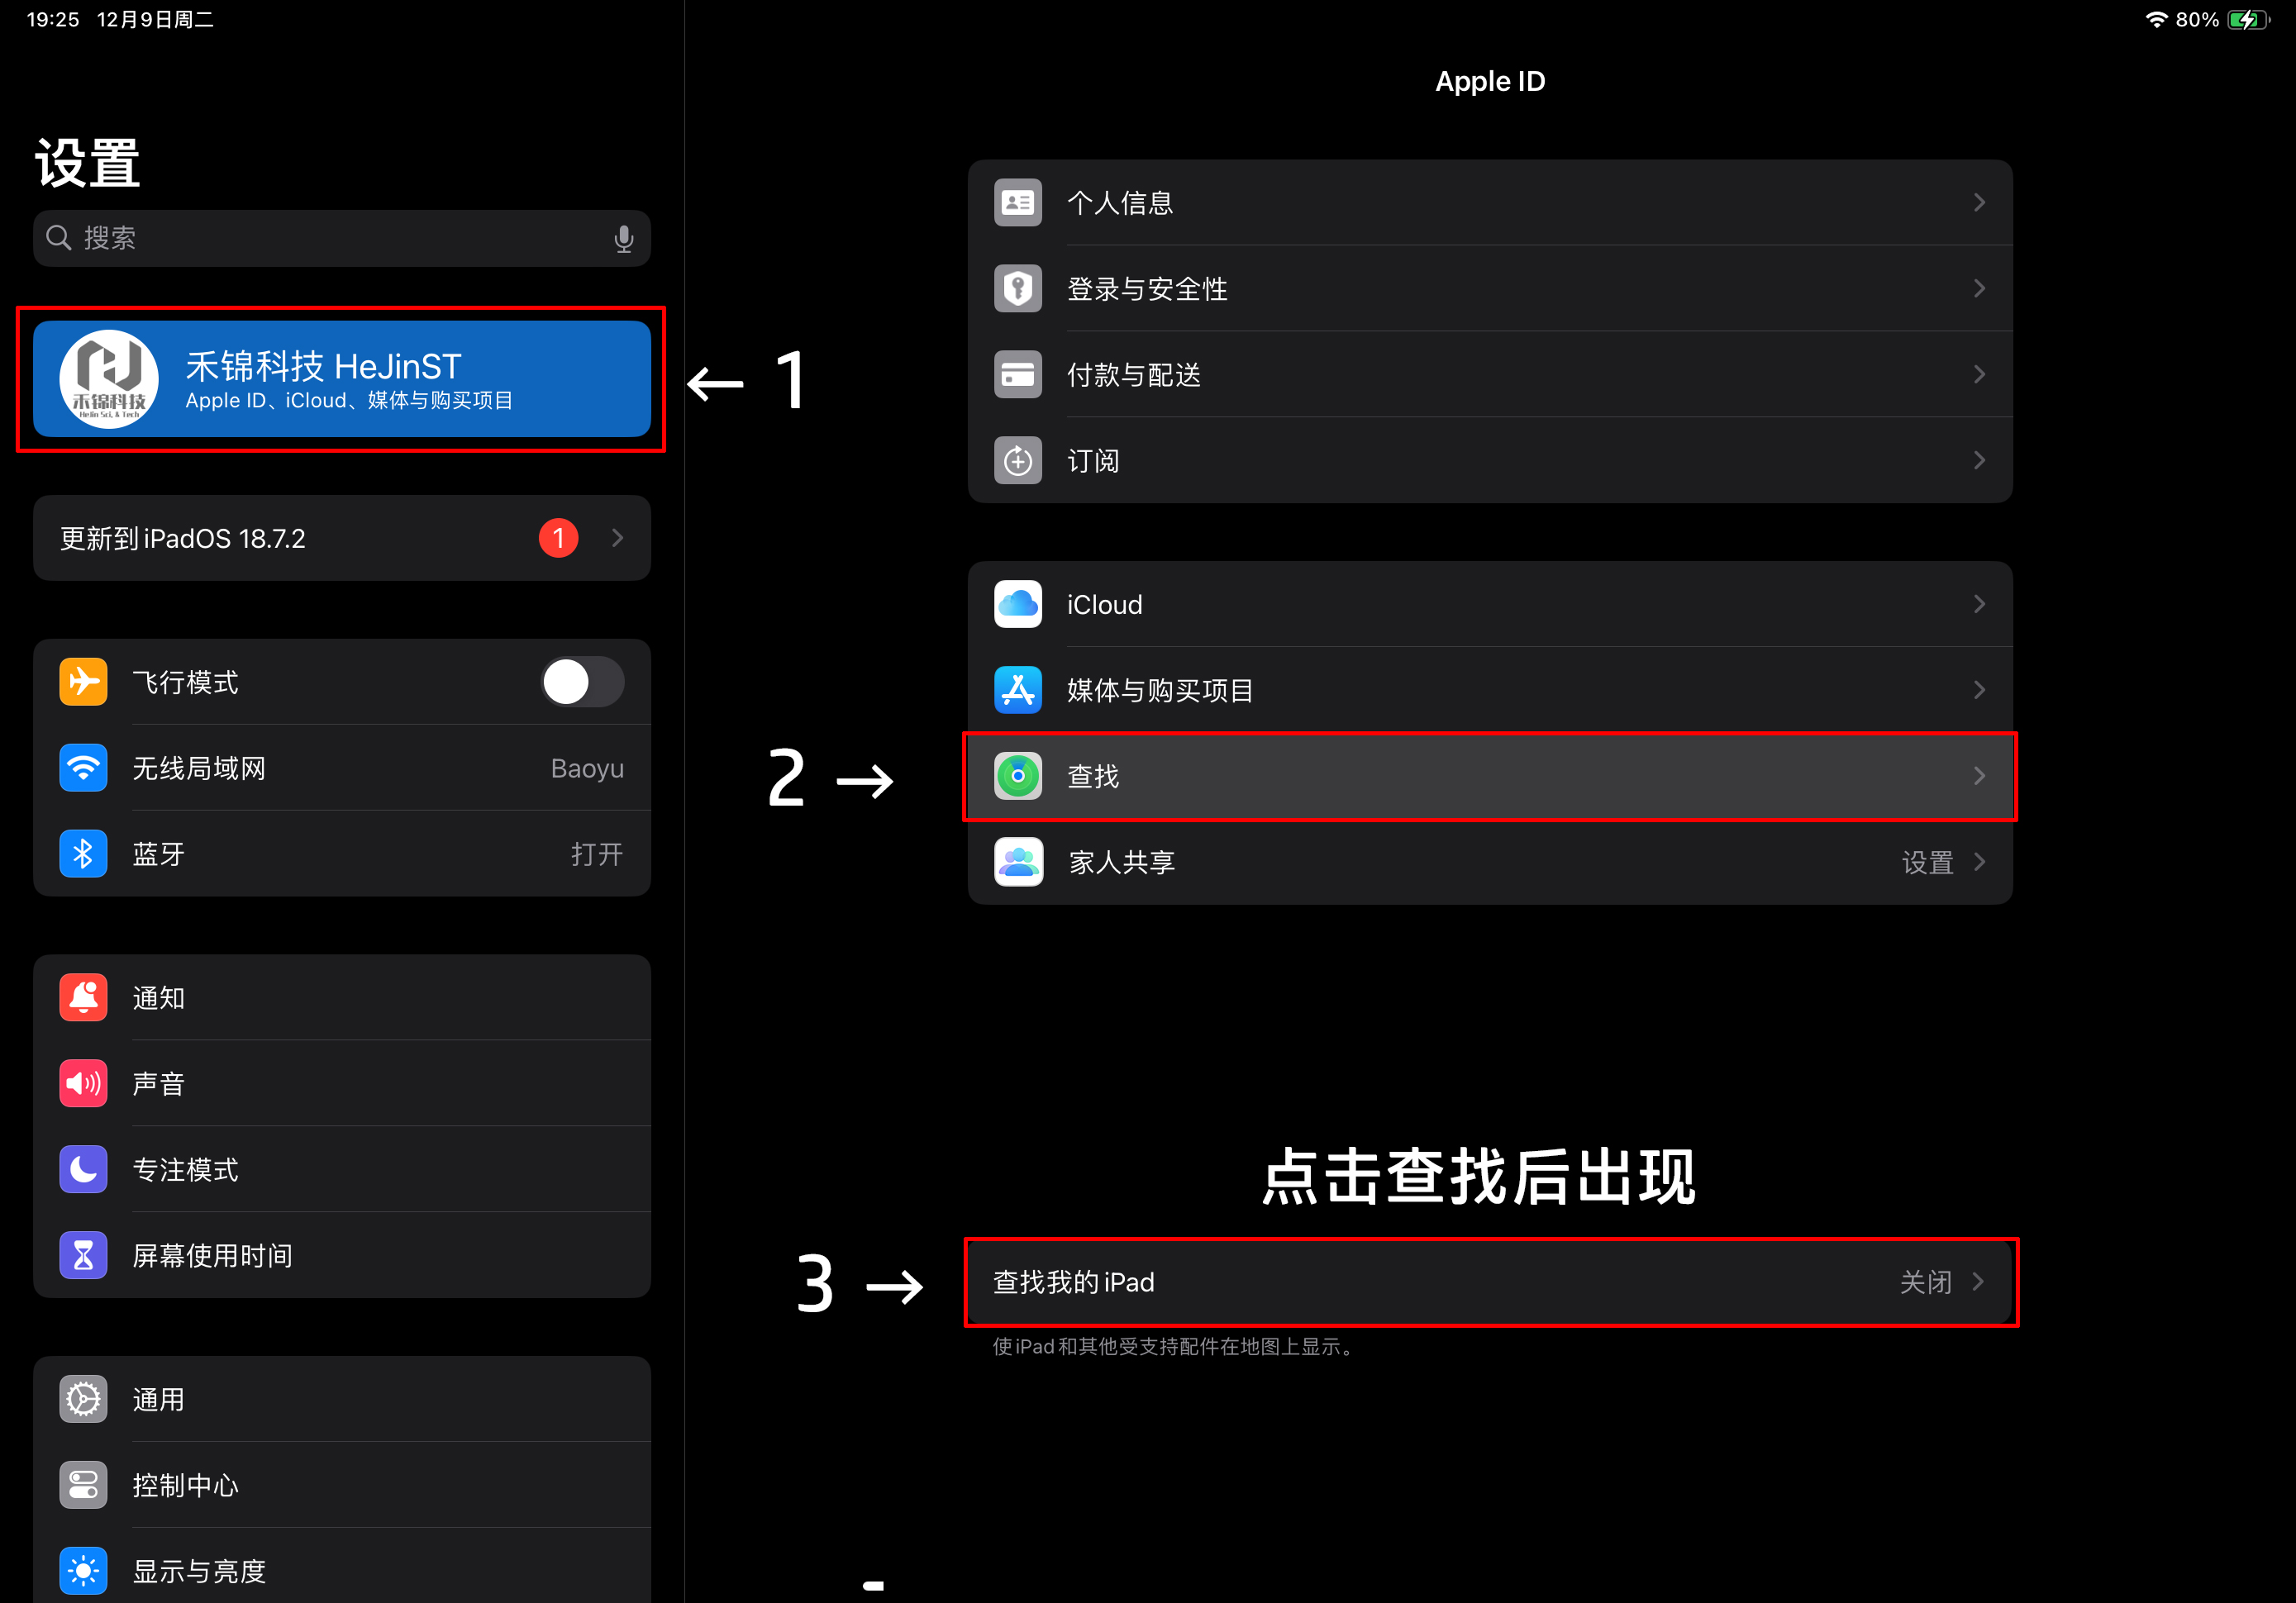Open 付款与配送 via its chevron
2296x1603 pixels.
tap(1980, 375)
